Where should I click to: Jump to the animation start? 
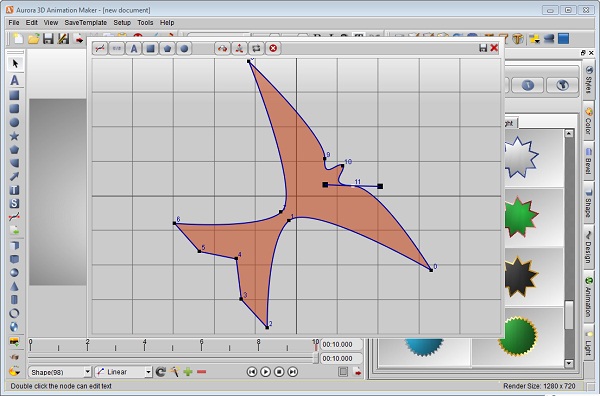252,372
